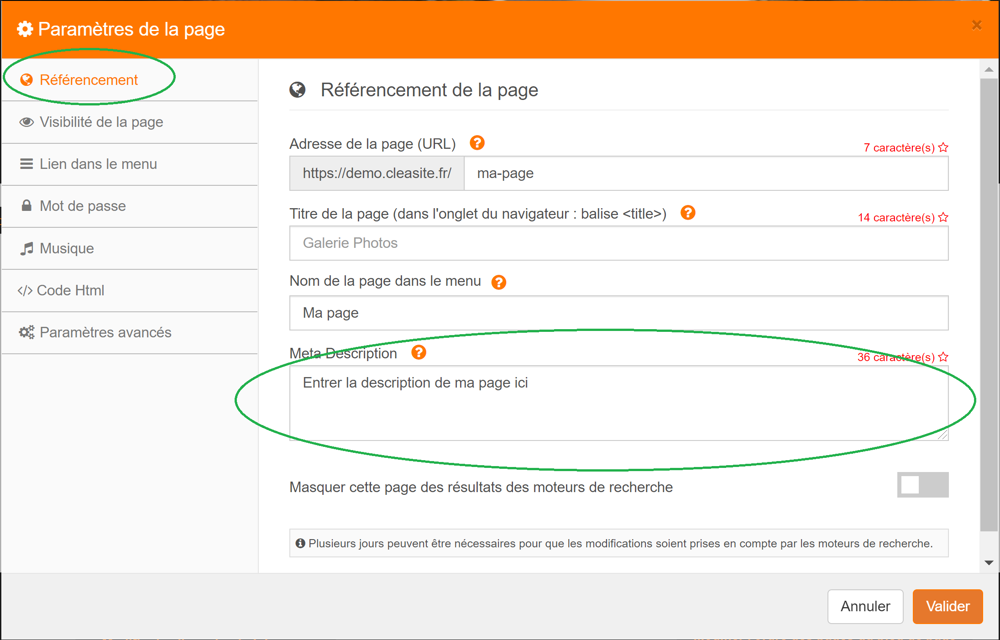Click the Annuler button
This screenshot has width=1000, height=640.
[865, 606]
